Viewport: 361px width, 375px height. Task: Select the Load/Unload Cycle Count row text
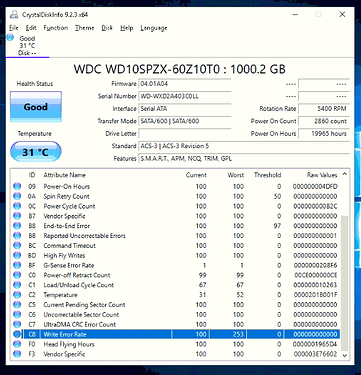pos(79,285)
